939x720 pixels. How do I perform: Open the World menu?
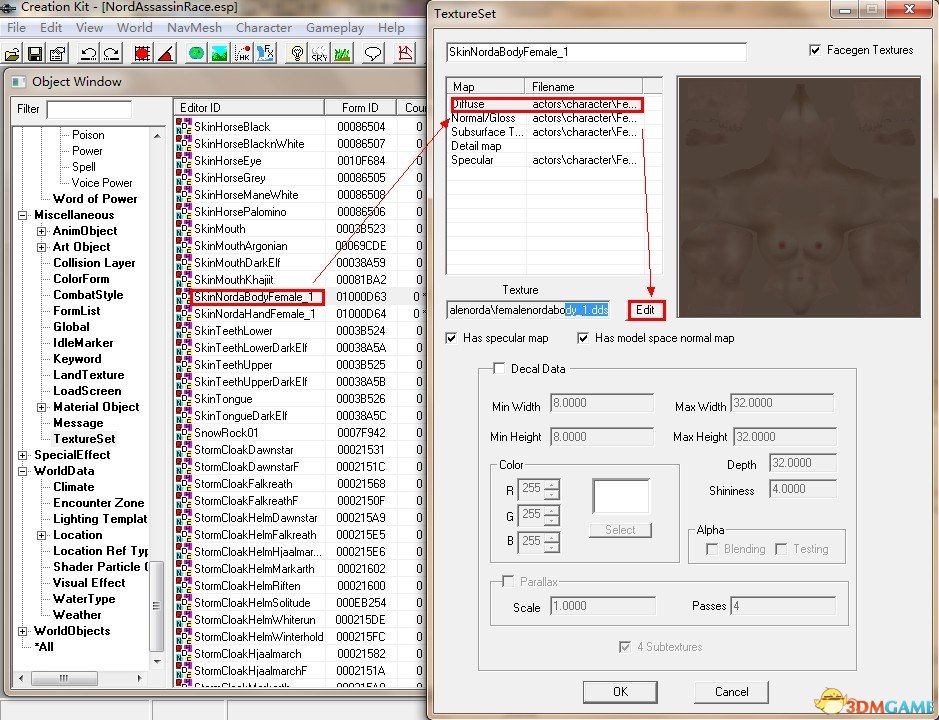135,28
